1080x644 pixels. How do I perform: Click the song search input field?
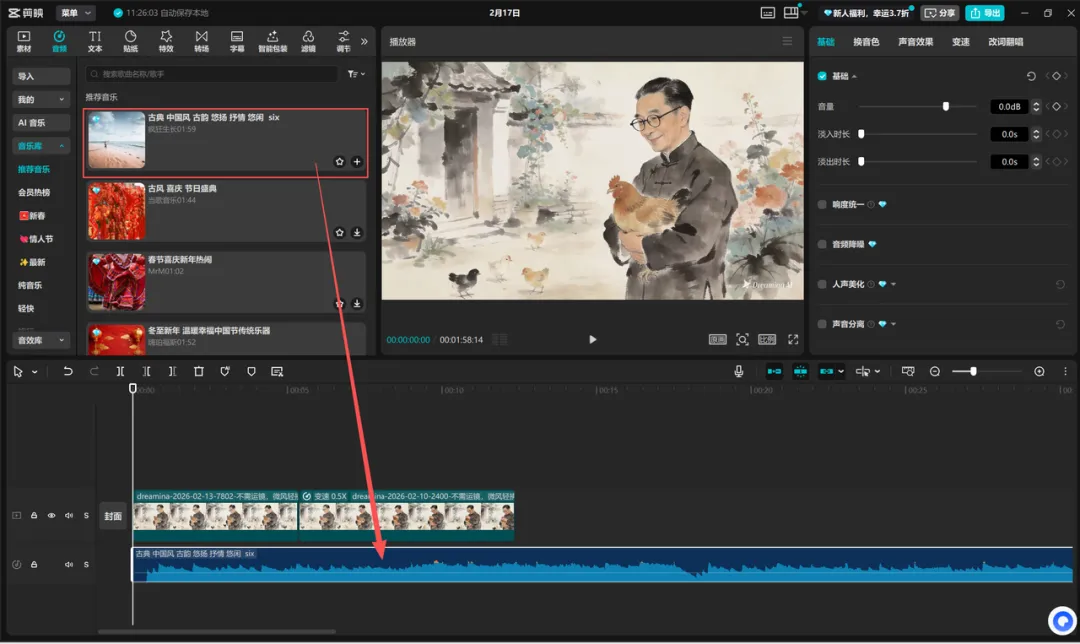212,74
